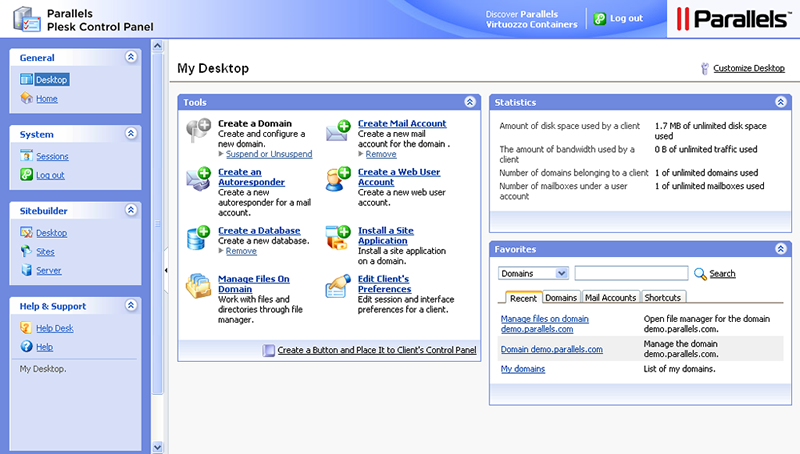
Task: Click the sidebar scrollbar up arrow
Action: (x=157, y=46)
